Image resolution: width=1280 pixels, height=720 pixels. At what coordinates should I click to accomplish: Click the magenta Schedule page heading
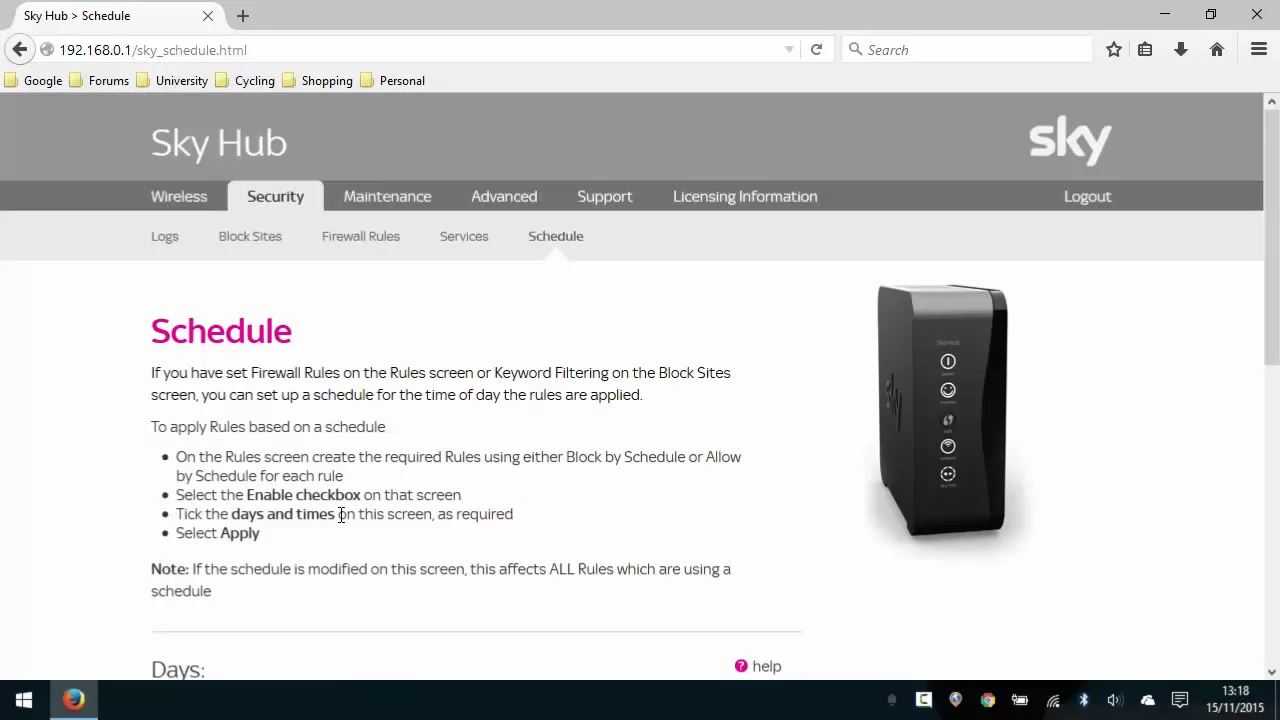point(221,331)
